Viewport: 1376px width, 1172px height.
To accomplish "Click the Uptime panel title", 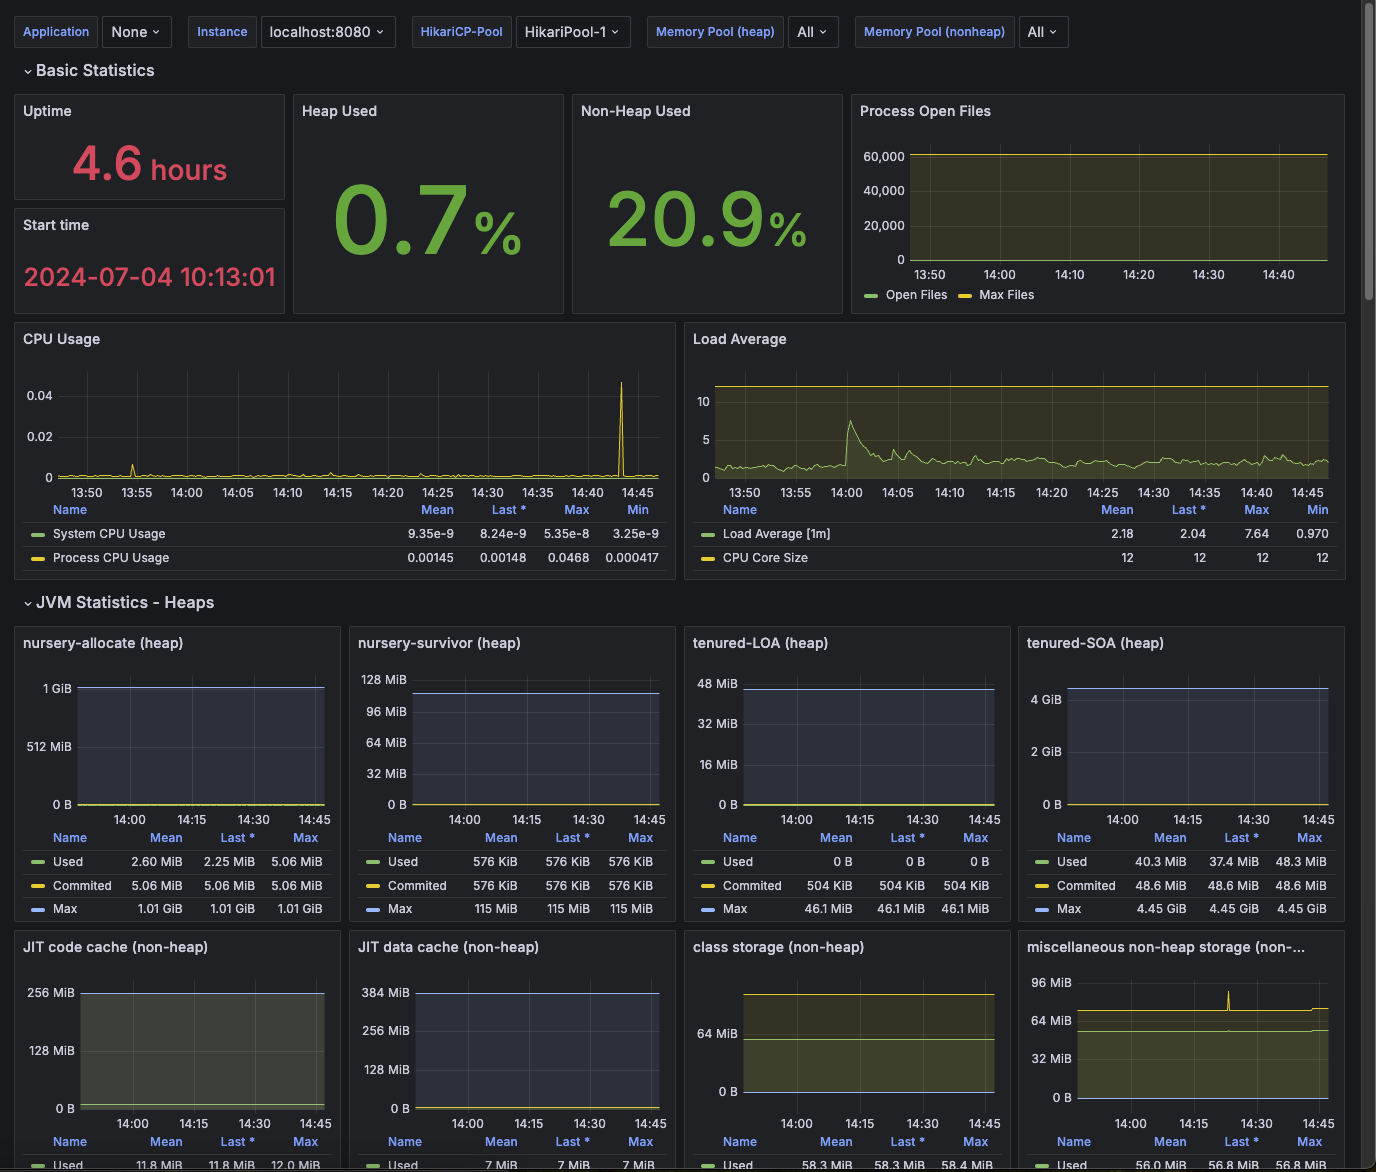I will point(47,111).
